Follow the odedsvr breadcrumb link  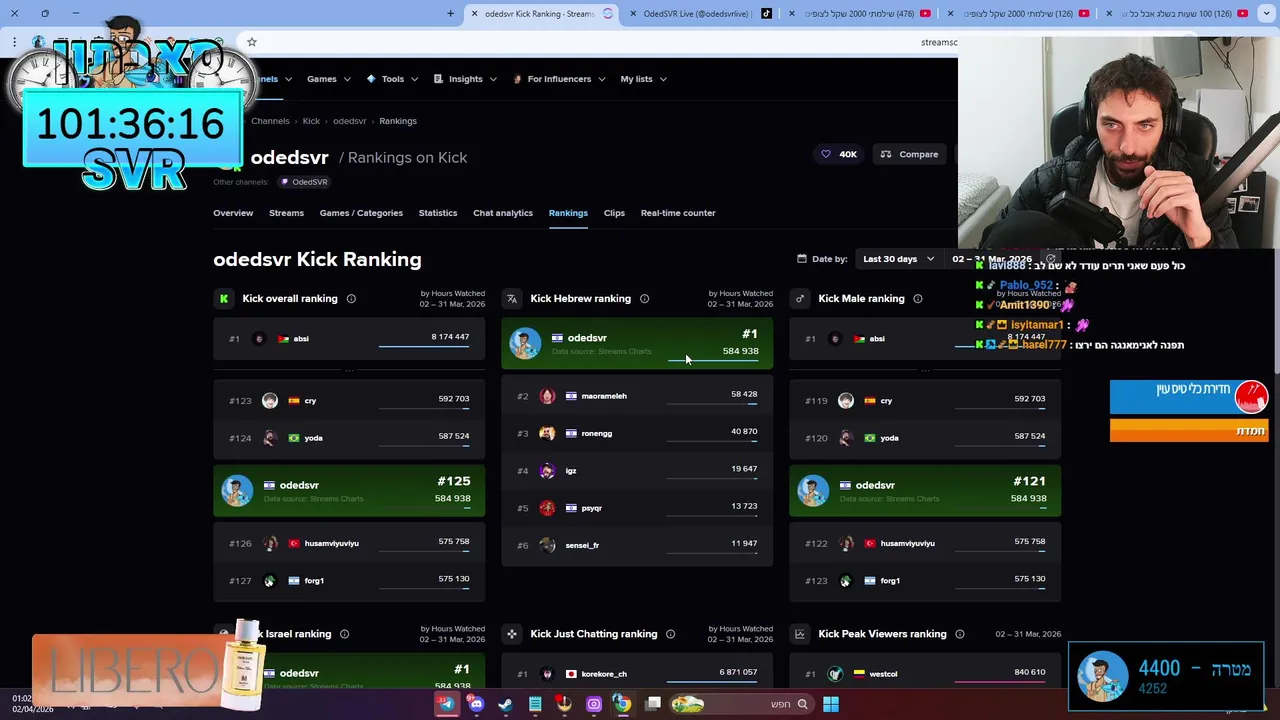349,121
